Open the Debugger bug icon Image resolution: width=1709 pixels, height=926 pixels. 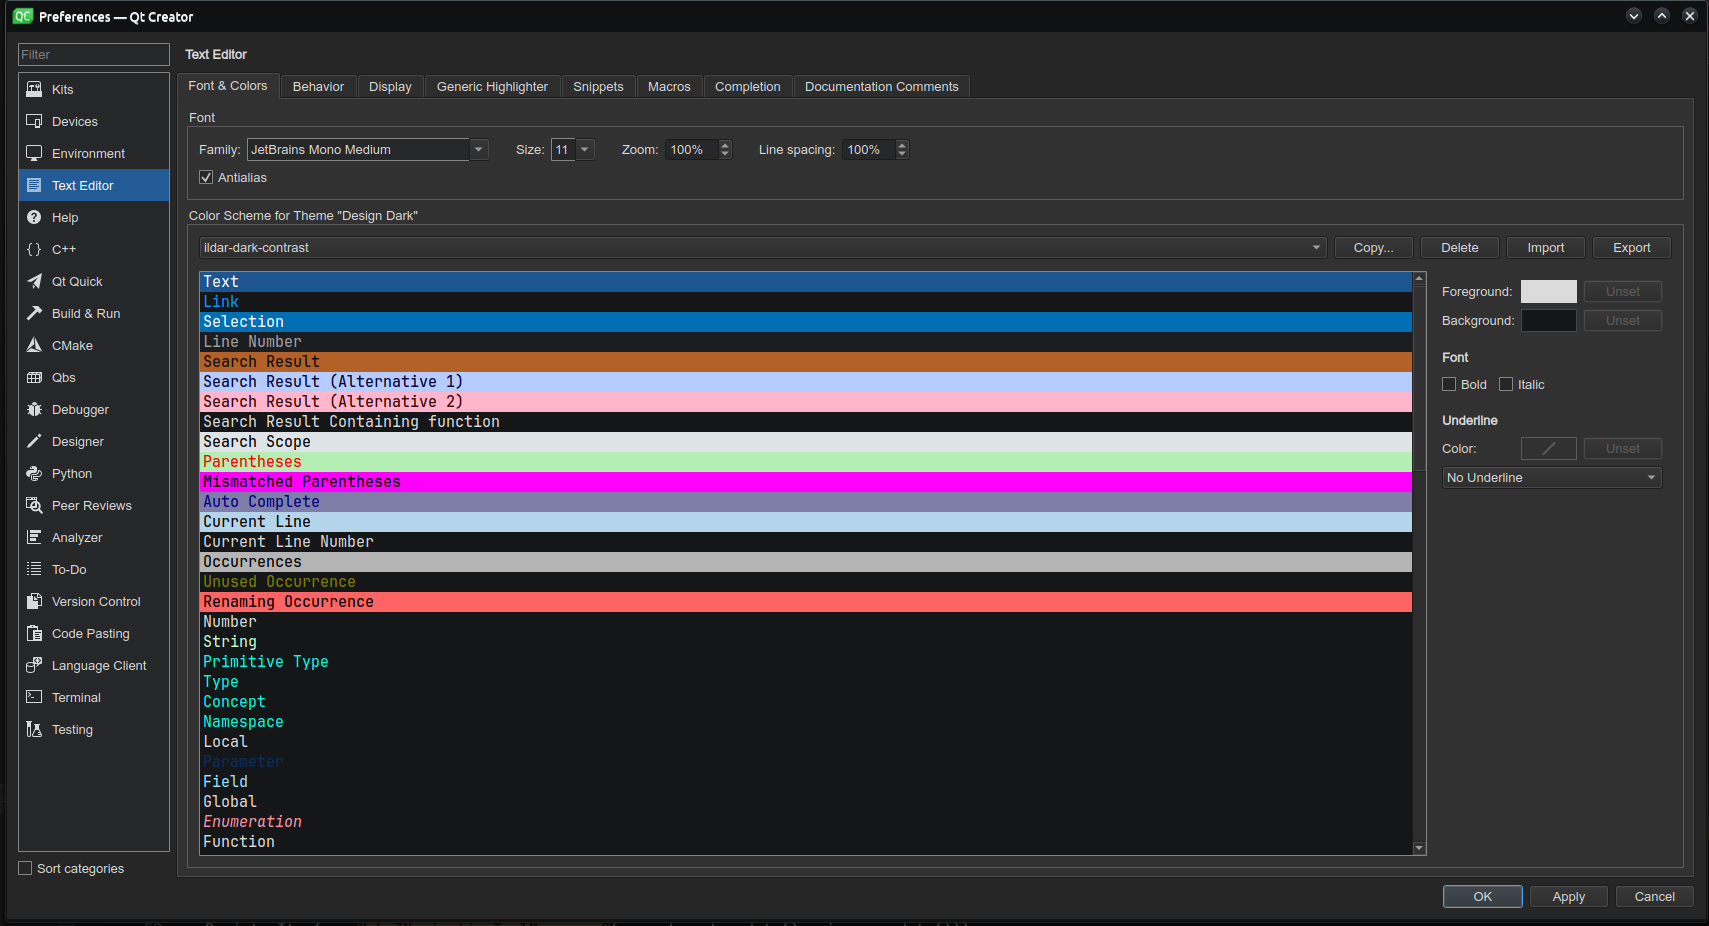coord(34,409)
